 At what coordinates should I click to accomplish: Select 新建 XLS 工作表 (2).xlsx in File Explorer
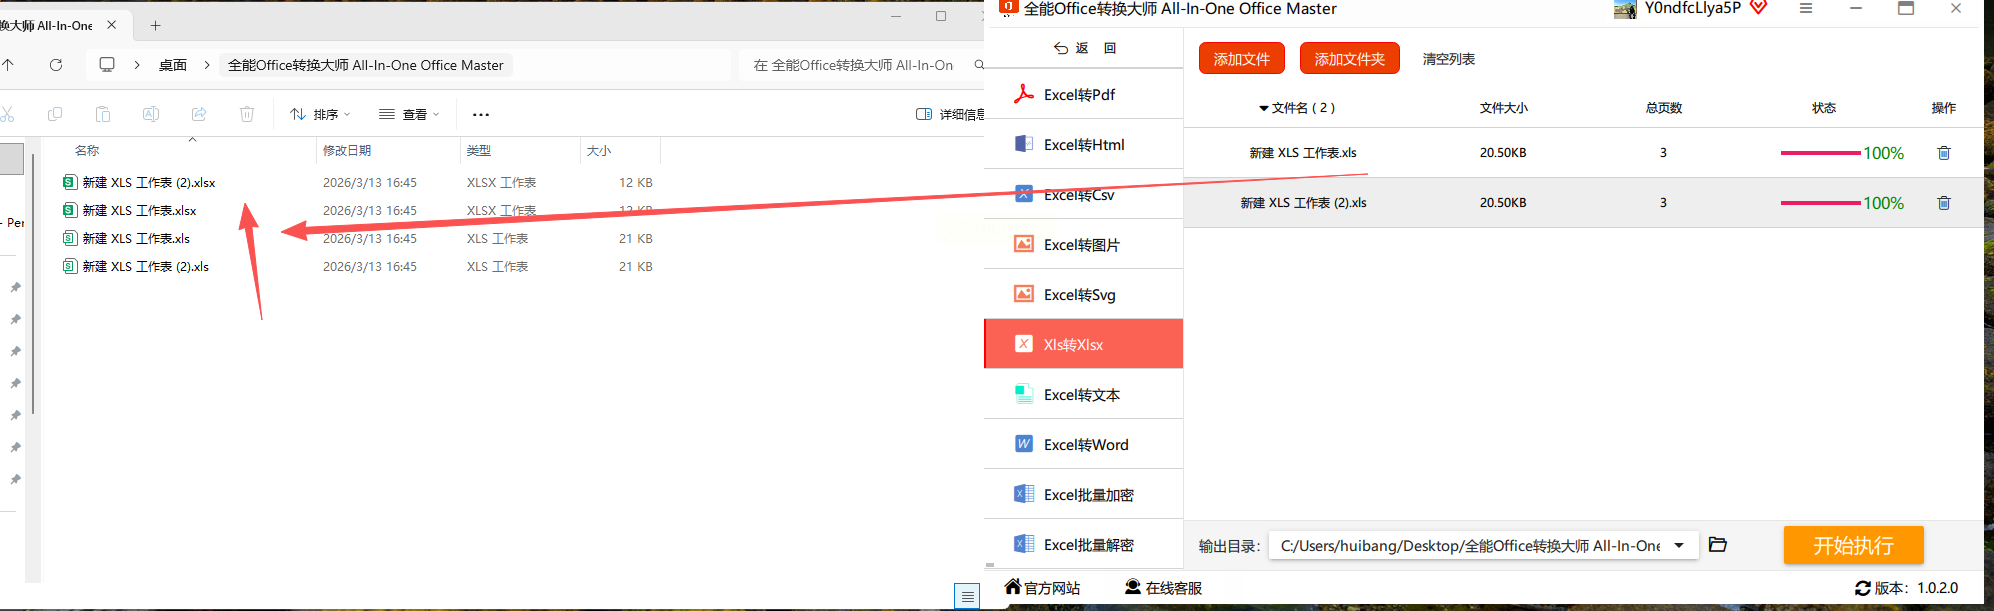pos(149,182)
